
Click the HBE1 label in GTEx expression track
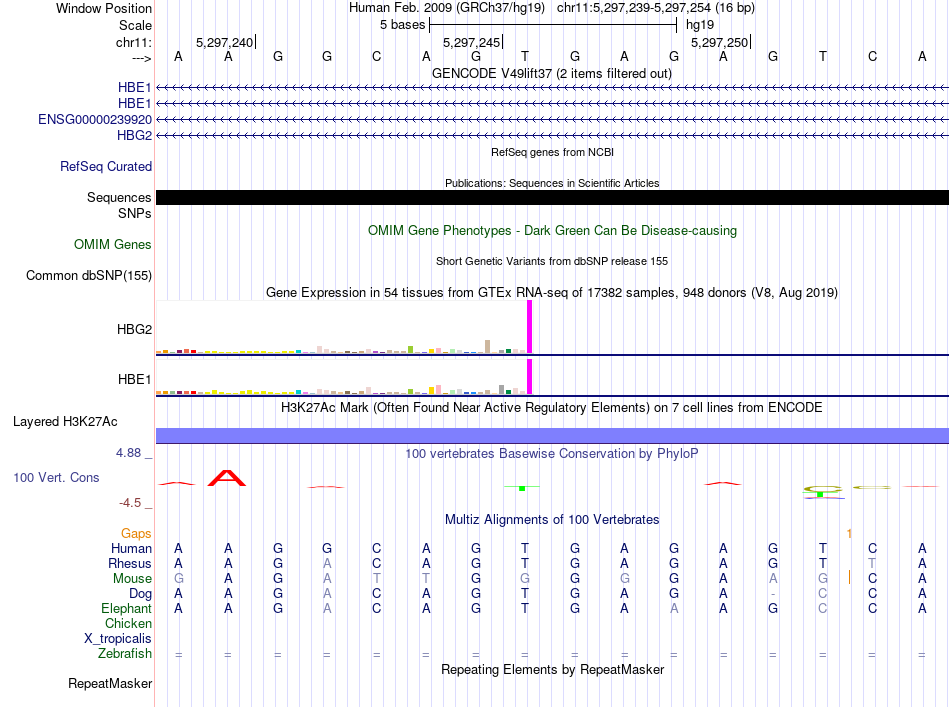135,379
